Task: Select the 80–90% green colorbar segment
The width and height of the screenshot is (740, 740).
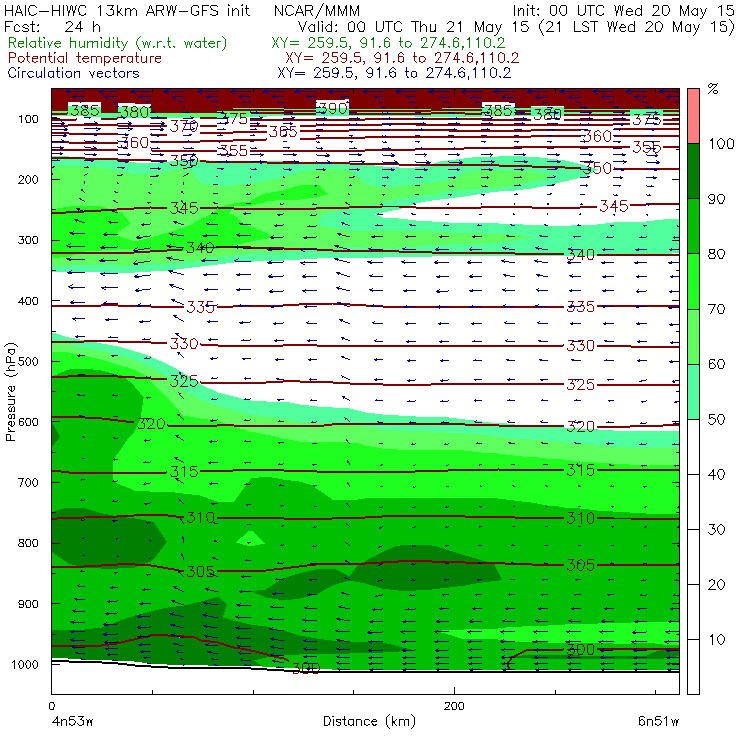Action: tap(693, 226)
